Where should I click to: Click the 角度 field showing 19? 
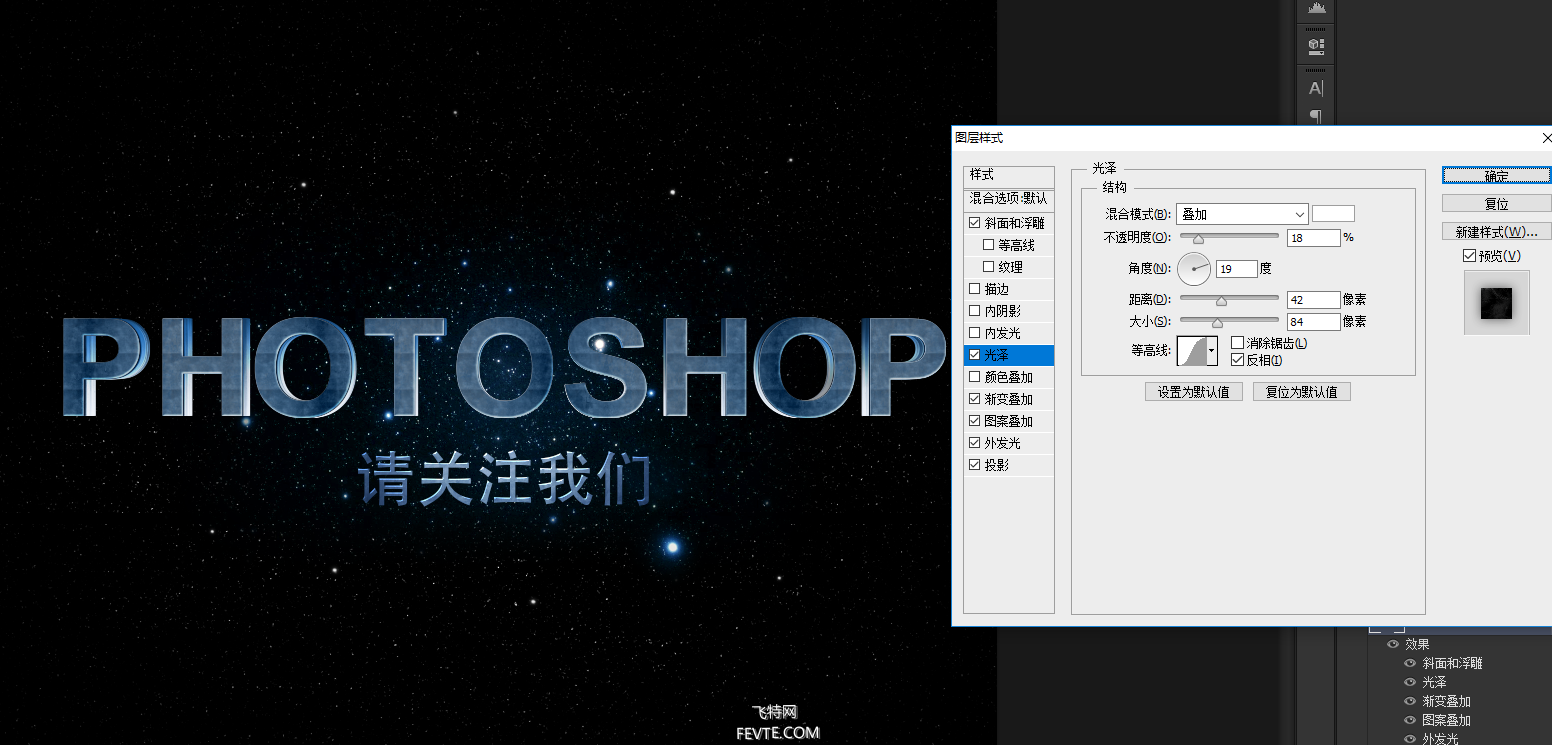tap(1236, 269)
